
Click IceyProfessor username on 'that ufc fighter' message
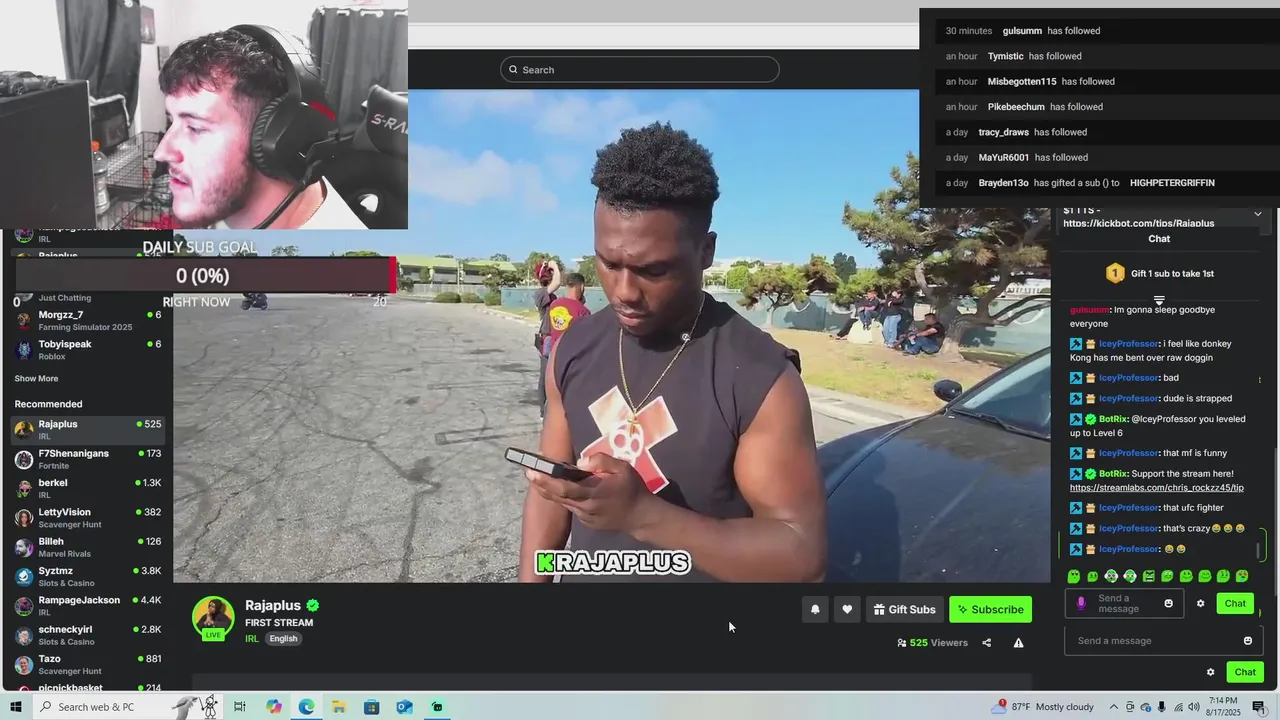coord(1129,508)
